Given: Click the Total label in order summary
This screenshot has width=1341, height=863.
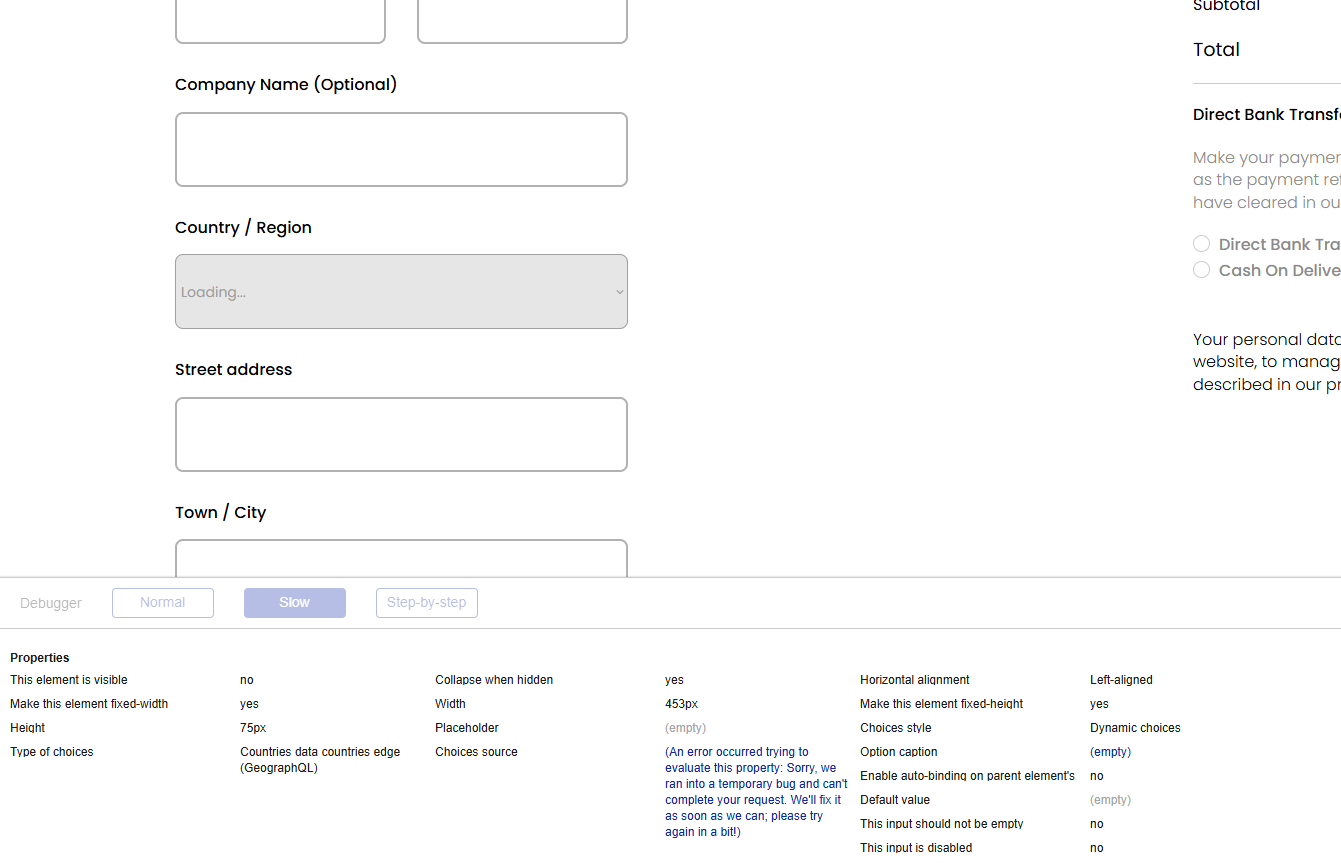Looking at the screenshot, I should (1216, 50).
